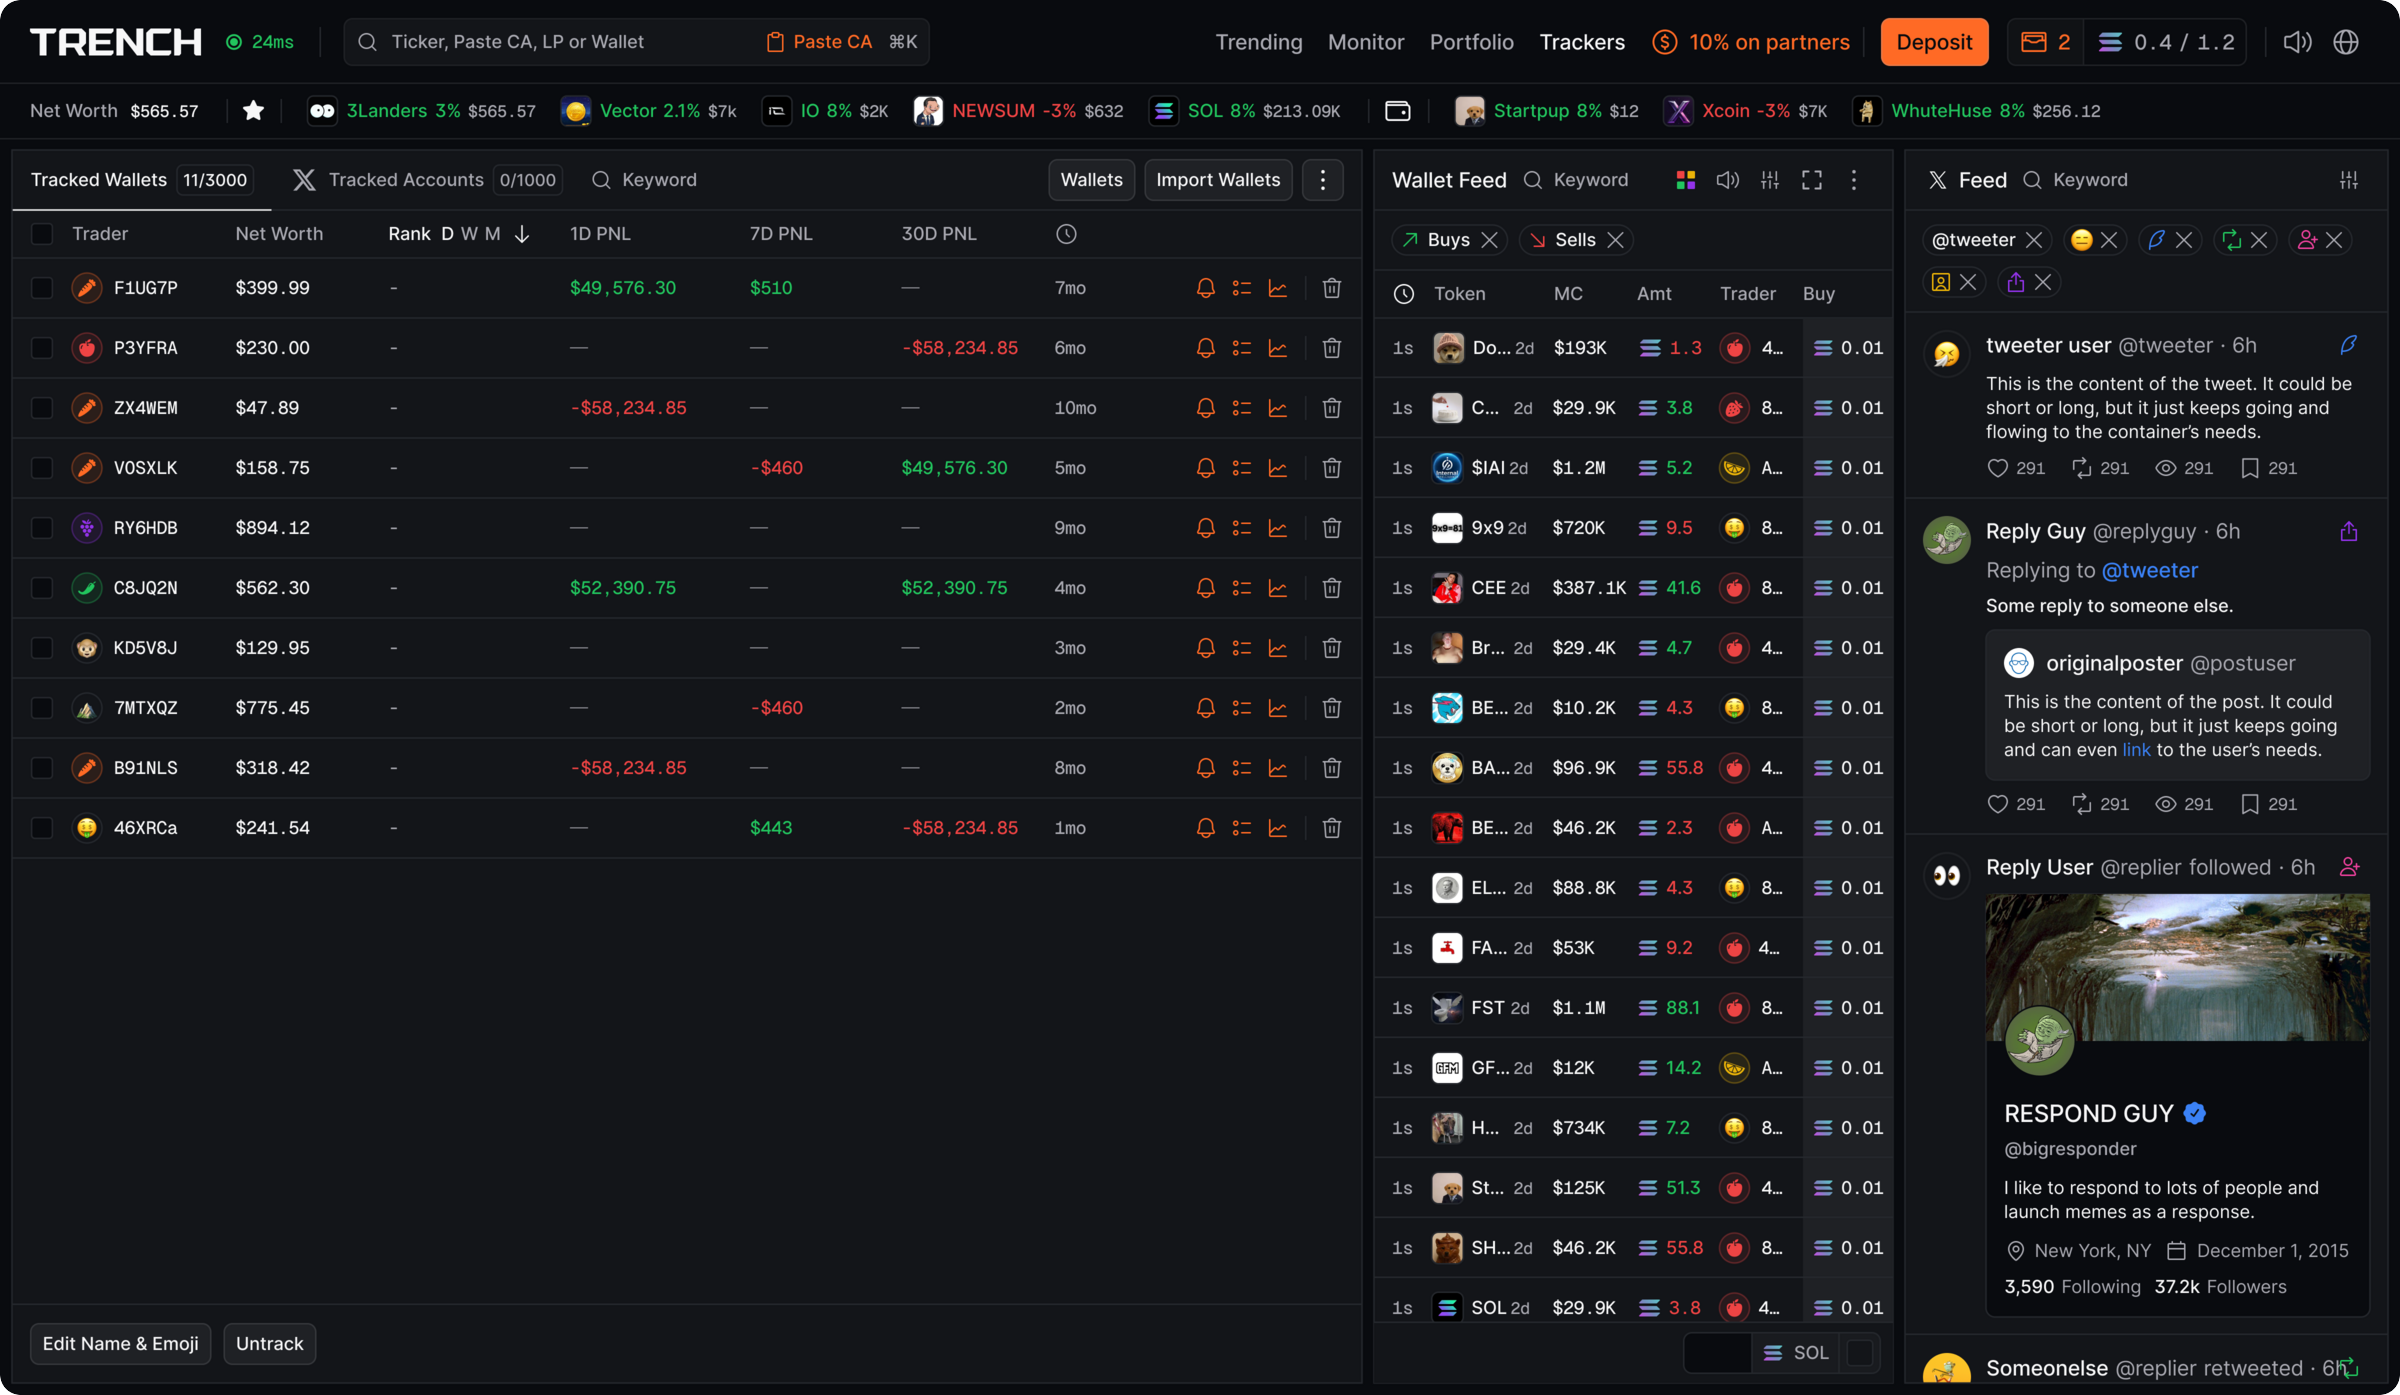The width and height of the screenshot is (2400, 1395).
Task: Check the VOSXLK wallet checkbox
Action: [x=41, y=468]
